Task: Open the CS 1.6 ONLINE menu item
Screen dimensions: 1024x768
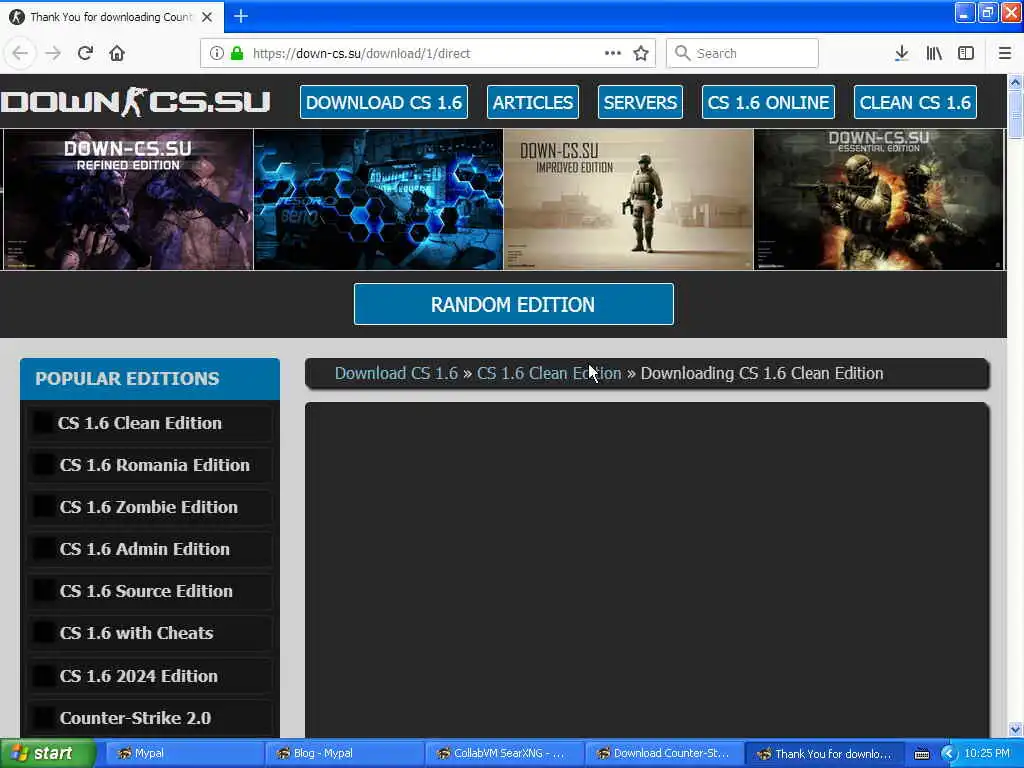Action: coord(768,103)
